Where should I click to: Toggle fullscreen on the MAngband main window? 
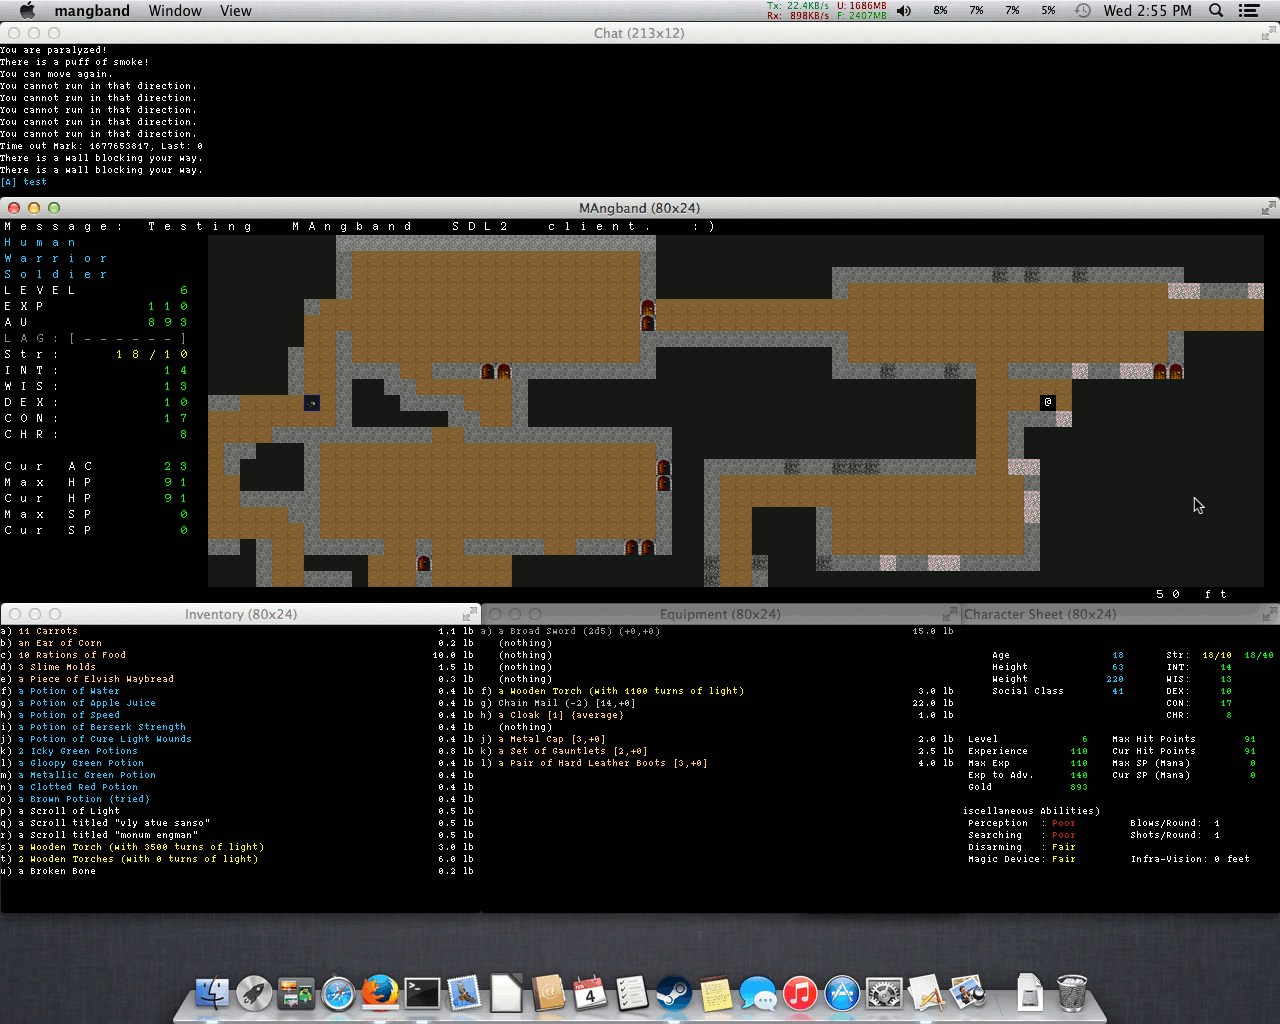(1268, 208)
